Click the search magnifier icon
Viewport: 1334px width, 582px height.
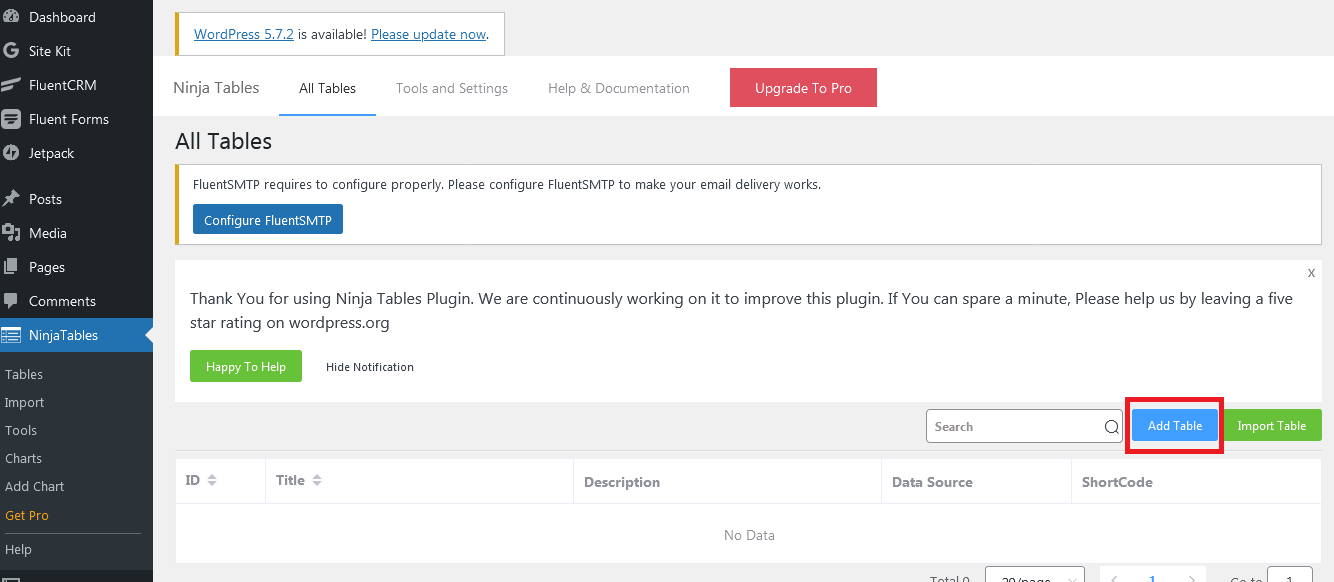[1110, 426]
